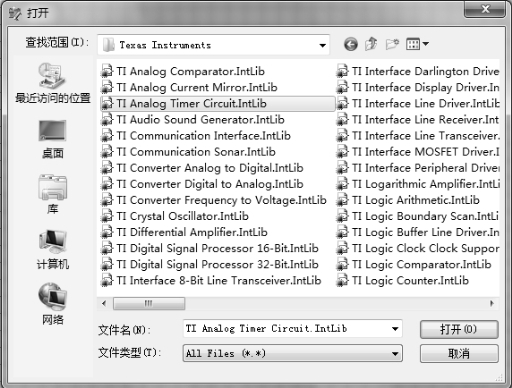Select TI Logic Boundary Scan file name
This screenshot has height=388, width=512.
point(426,216)
